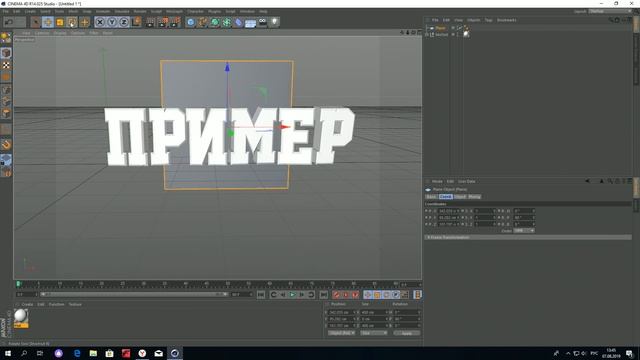Image resolution: width=640 pixels, height=360 pixels.
Task: Add a light using bulb icon
Action: coord(274,22)
